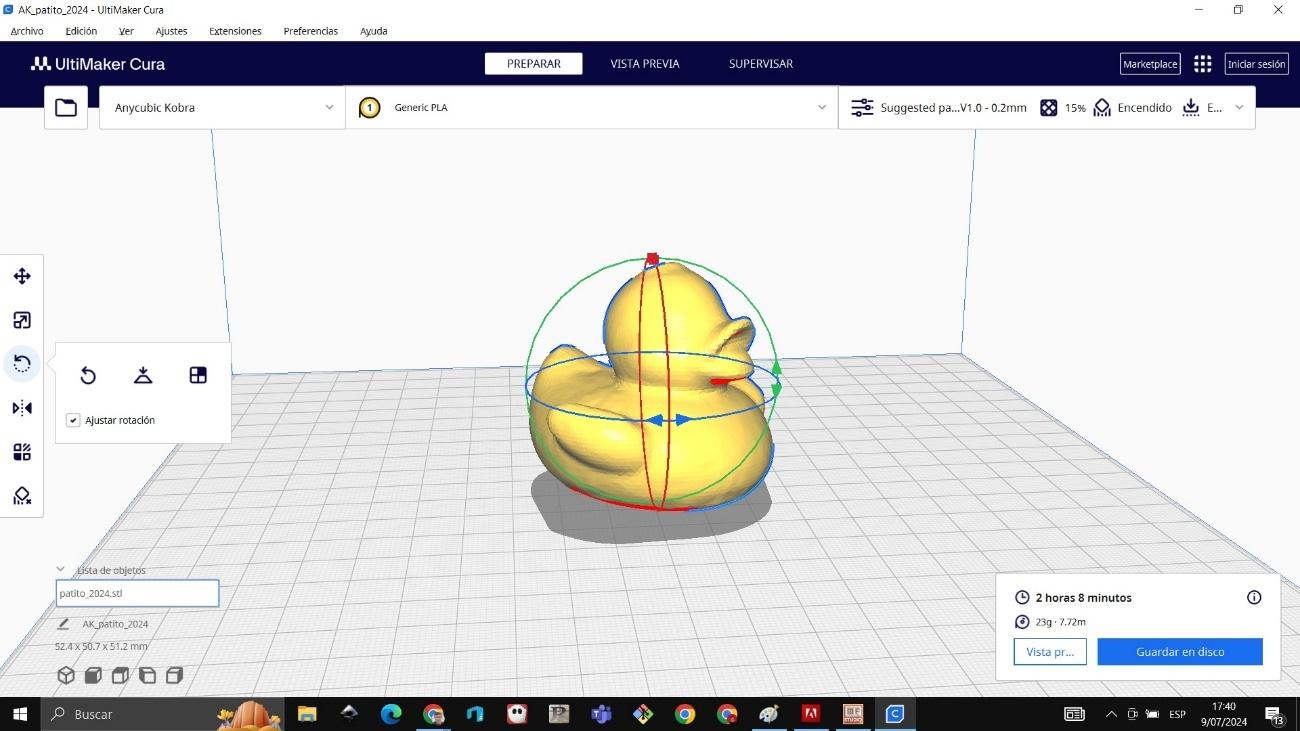Screen dimensions: 1300x731
Task: Click the Marketplace button
Action: pos(1150,64)
